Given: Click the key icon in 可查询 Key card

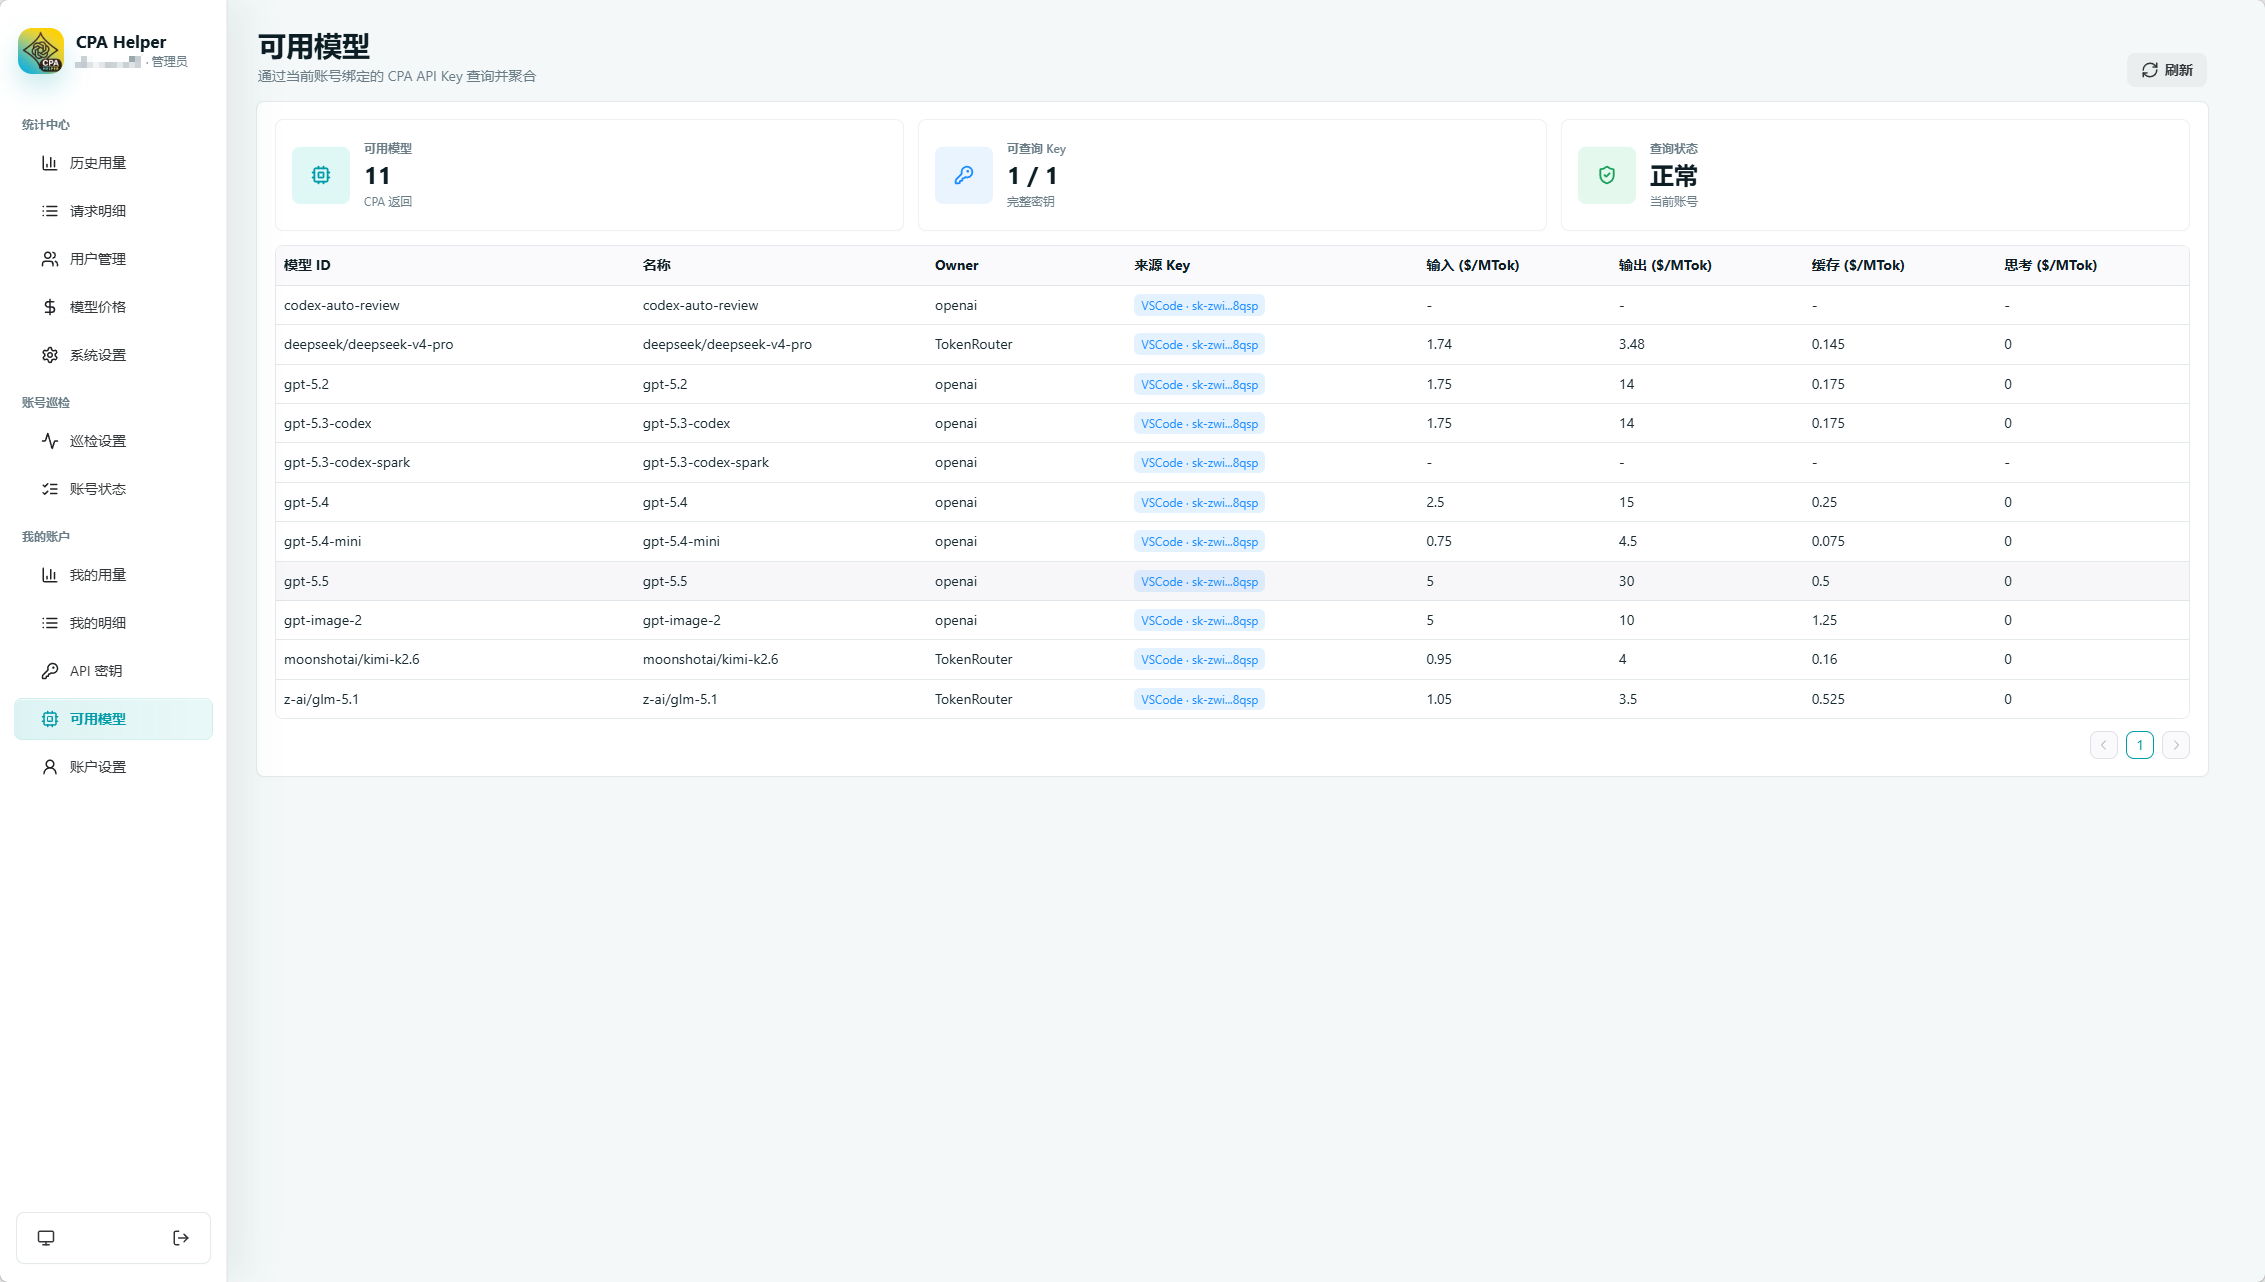Looking at the screenshot, I should pos(964,175).
